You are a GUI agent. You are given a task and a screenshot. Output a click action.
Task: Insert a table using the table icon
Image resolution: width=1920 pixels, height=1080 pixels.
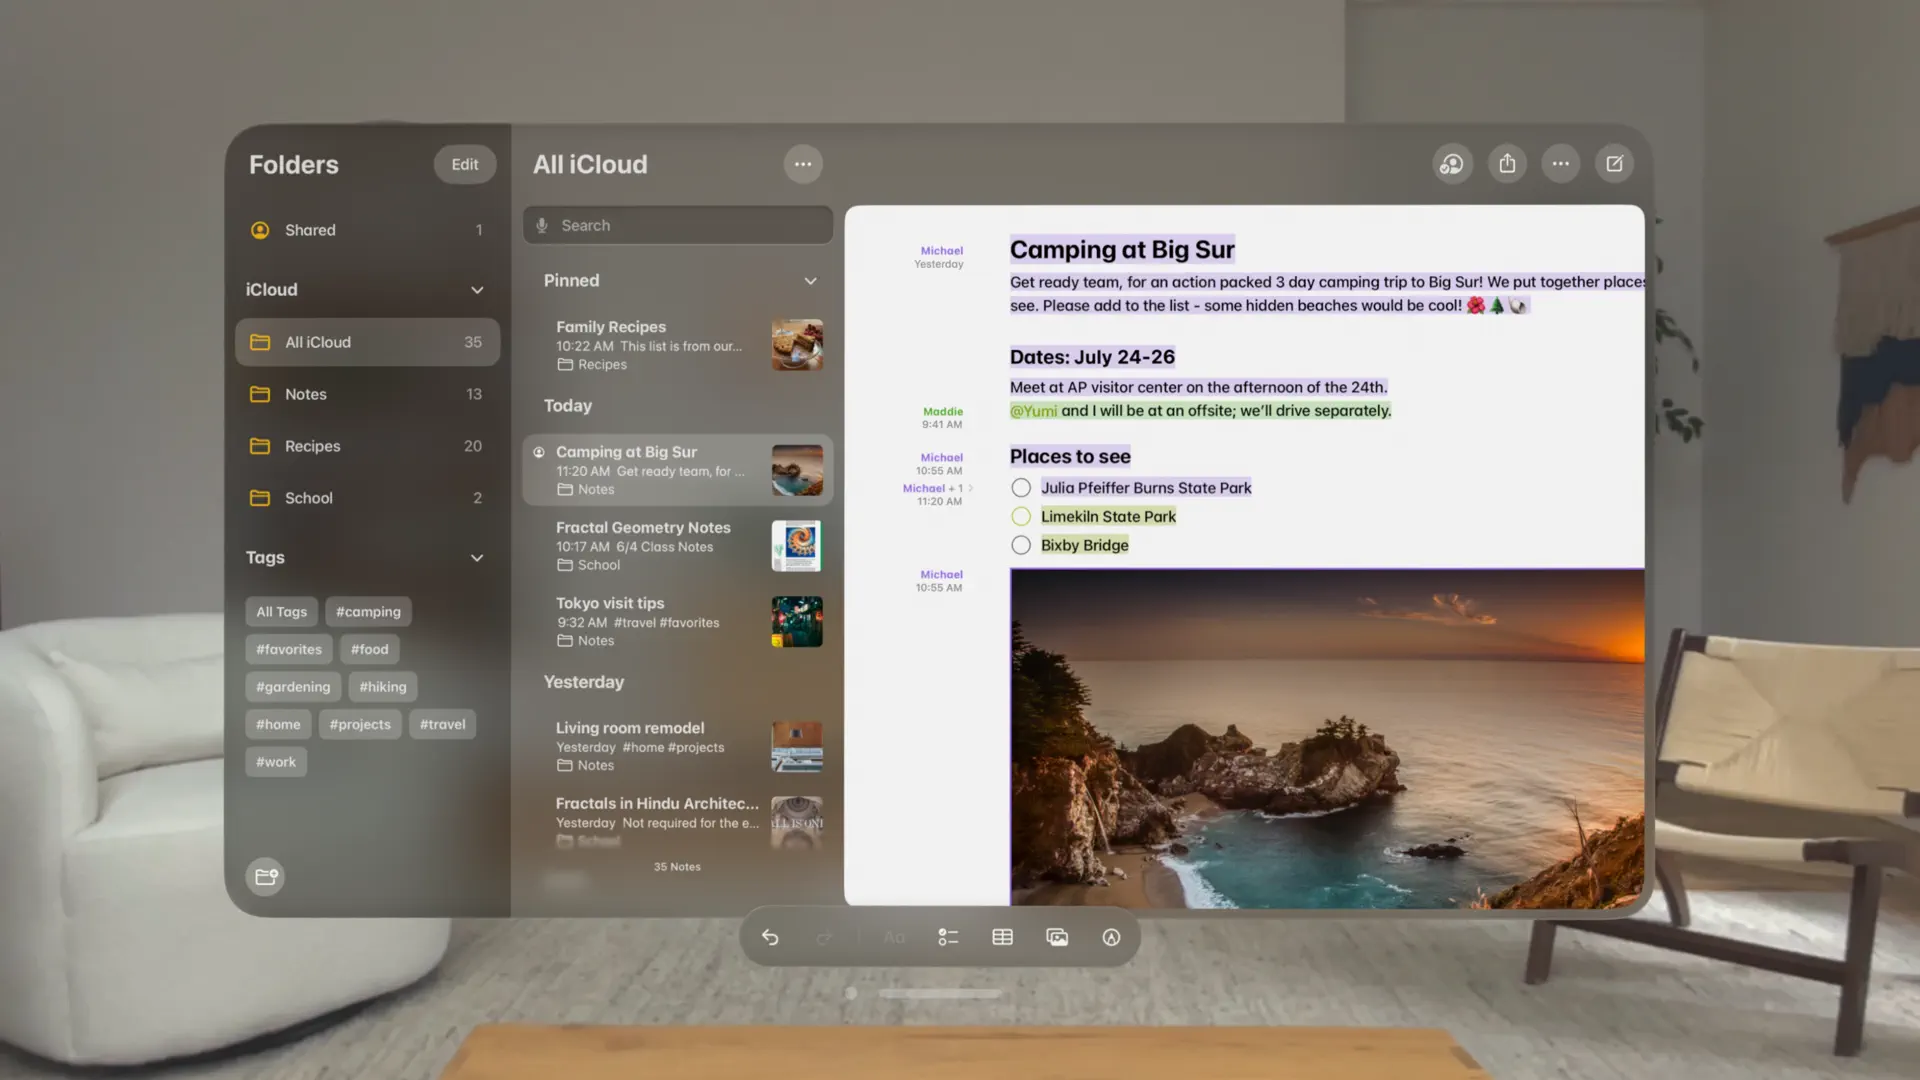click(1002, 937)
